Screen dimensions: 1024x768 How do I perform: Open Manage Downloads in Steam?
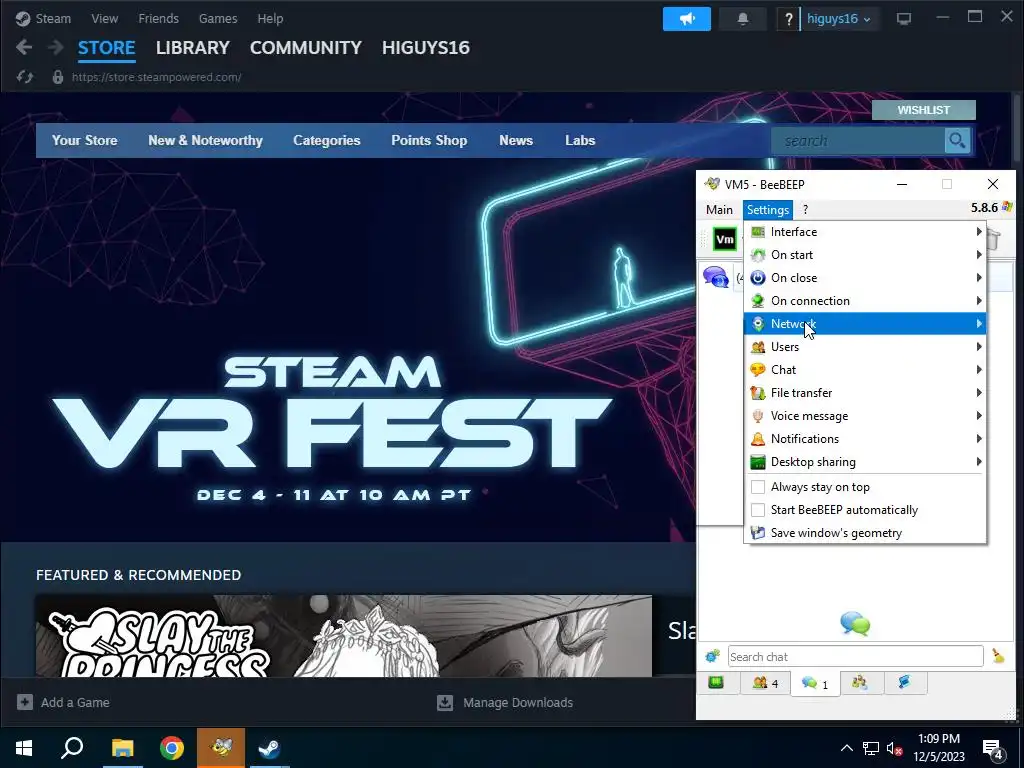pyautogui.click(x=505, y=703)
